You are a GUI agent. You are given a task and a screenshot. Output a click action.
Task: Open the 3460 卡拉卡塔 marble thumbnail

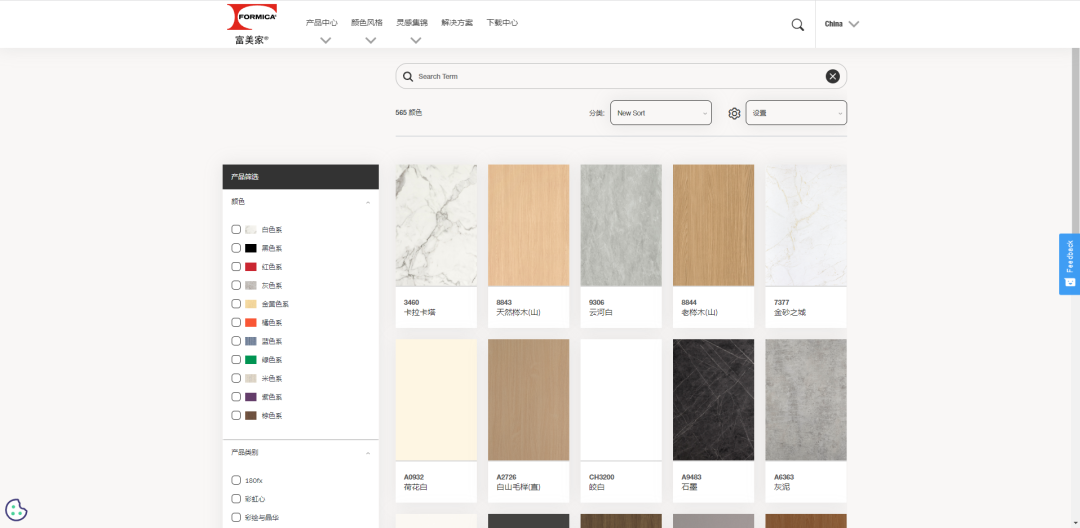coord(436,225)
